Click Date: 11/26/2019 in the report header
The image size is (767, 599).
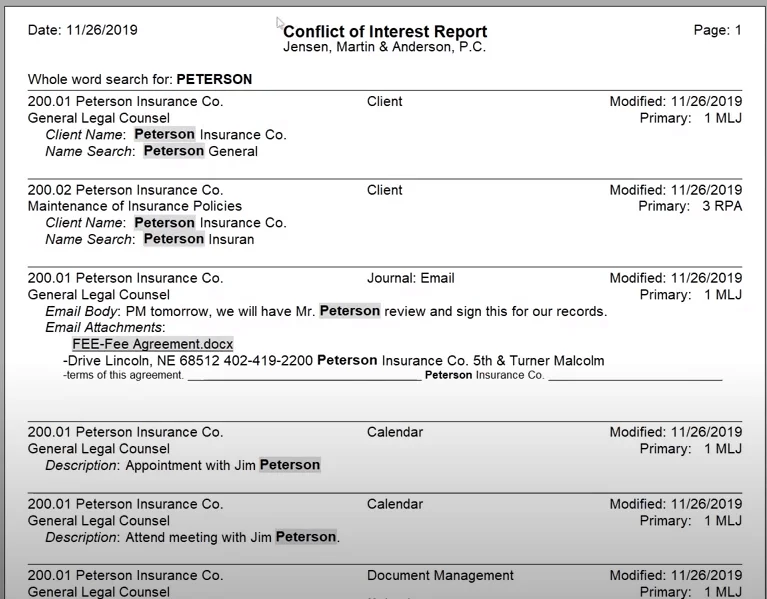coord(83,30)
